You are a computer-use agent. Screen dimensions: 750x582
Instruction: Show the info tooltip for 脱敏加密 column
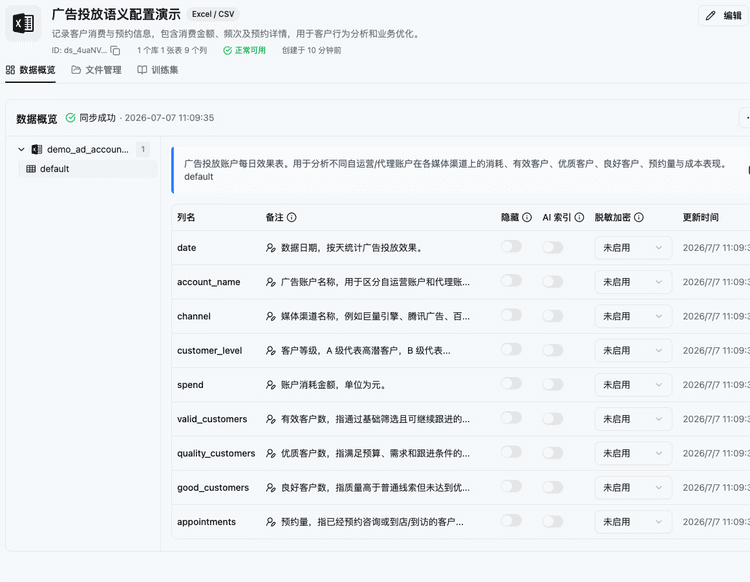(x=639, y=217)
